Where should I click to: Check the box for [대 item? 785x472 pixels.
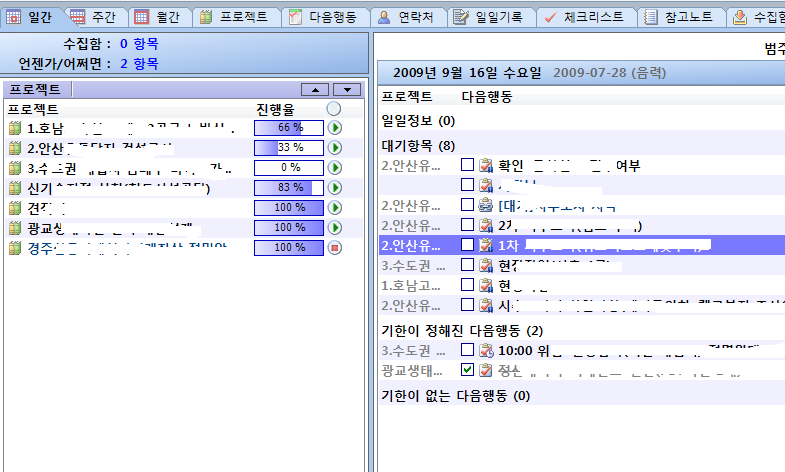click(x=467, y=205)
